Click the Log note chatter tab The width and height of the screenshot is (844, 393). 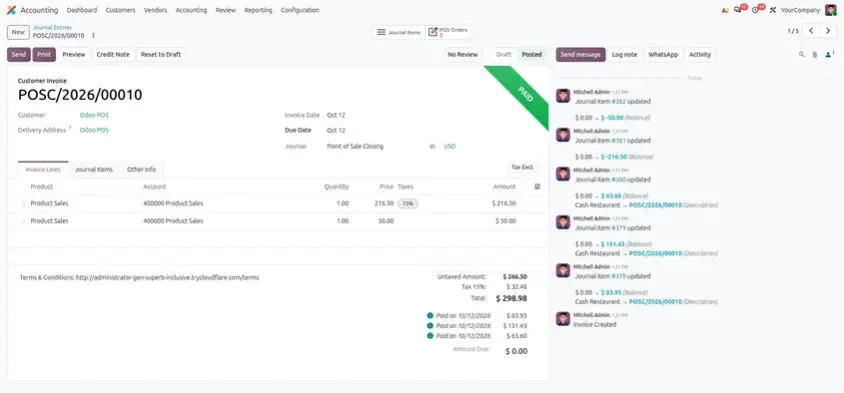click(x=624, y=54)
